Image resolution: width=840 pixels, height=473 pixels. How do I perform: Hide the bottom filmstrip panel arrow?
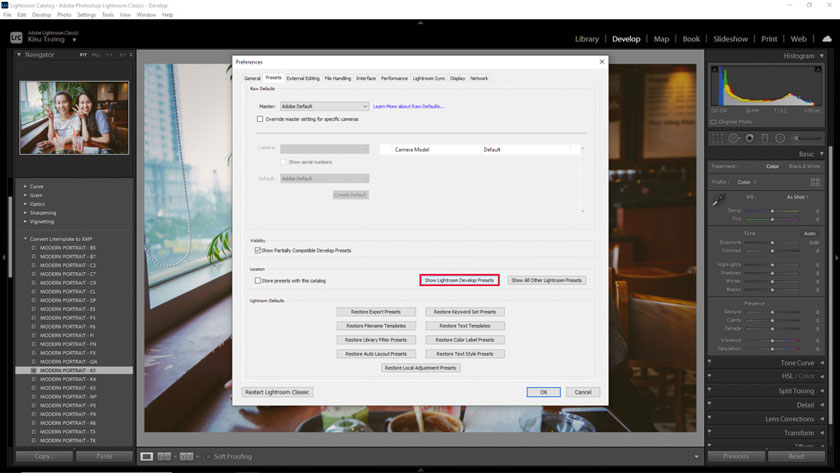(420, 469)
